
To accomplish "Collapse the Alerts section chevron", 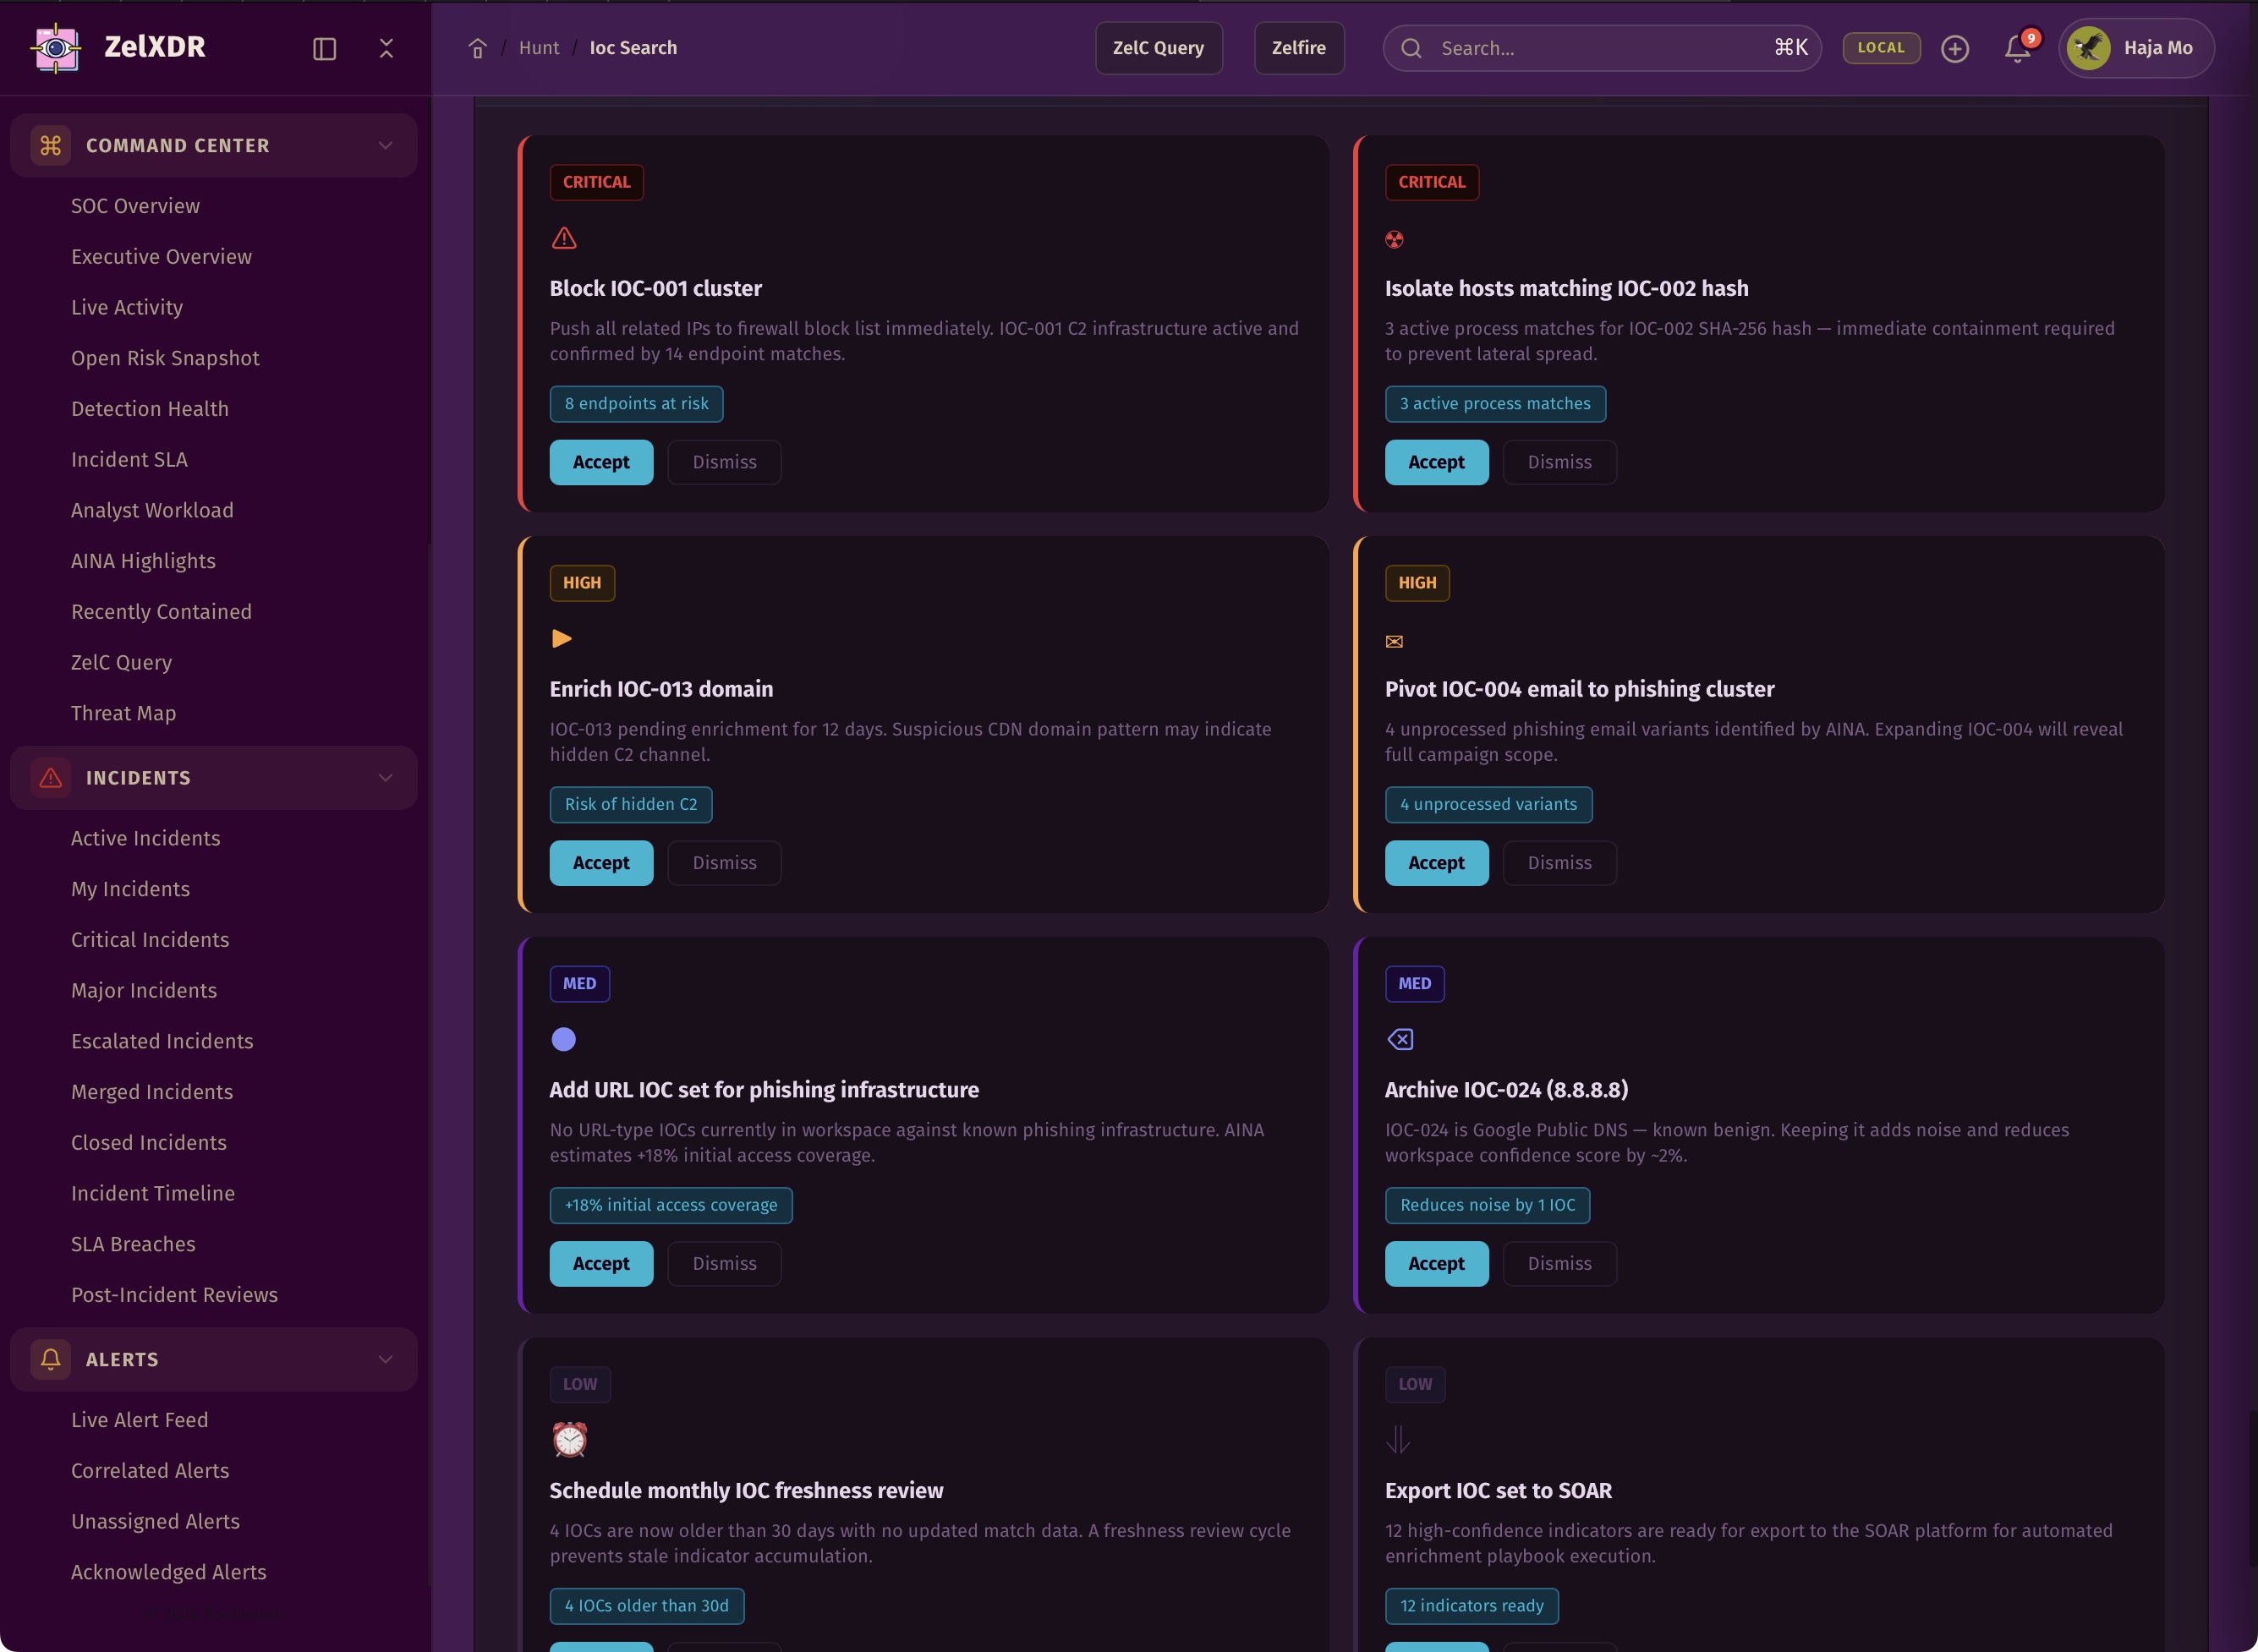I will click(x=385, y=1359).
